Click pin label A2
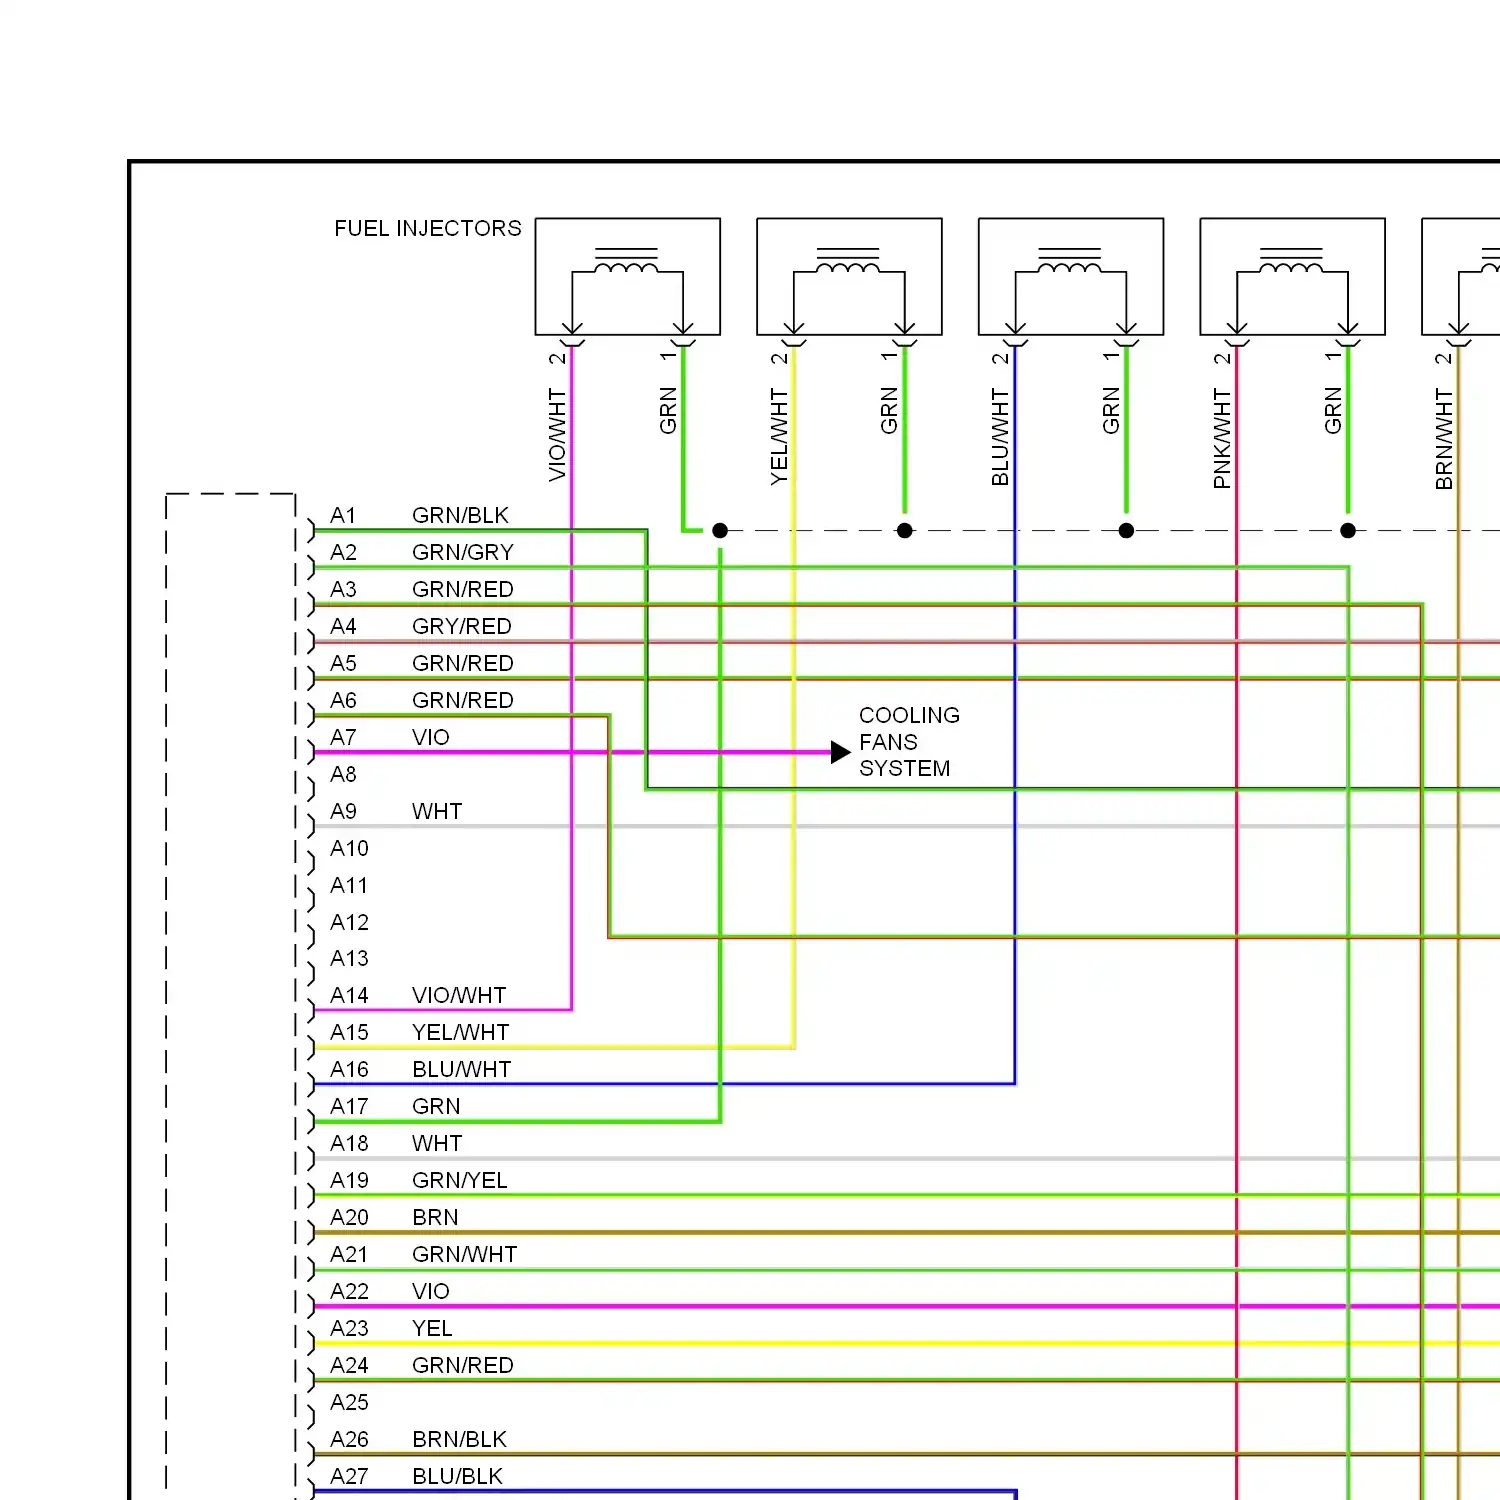This screenshot has width=1500, height=1500. pyautogui.click(x=343, y=553)
